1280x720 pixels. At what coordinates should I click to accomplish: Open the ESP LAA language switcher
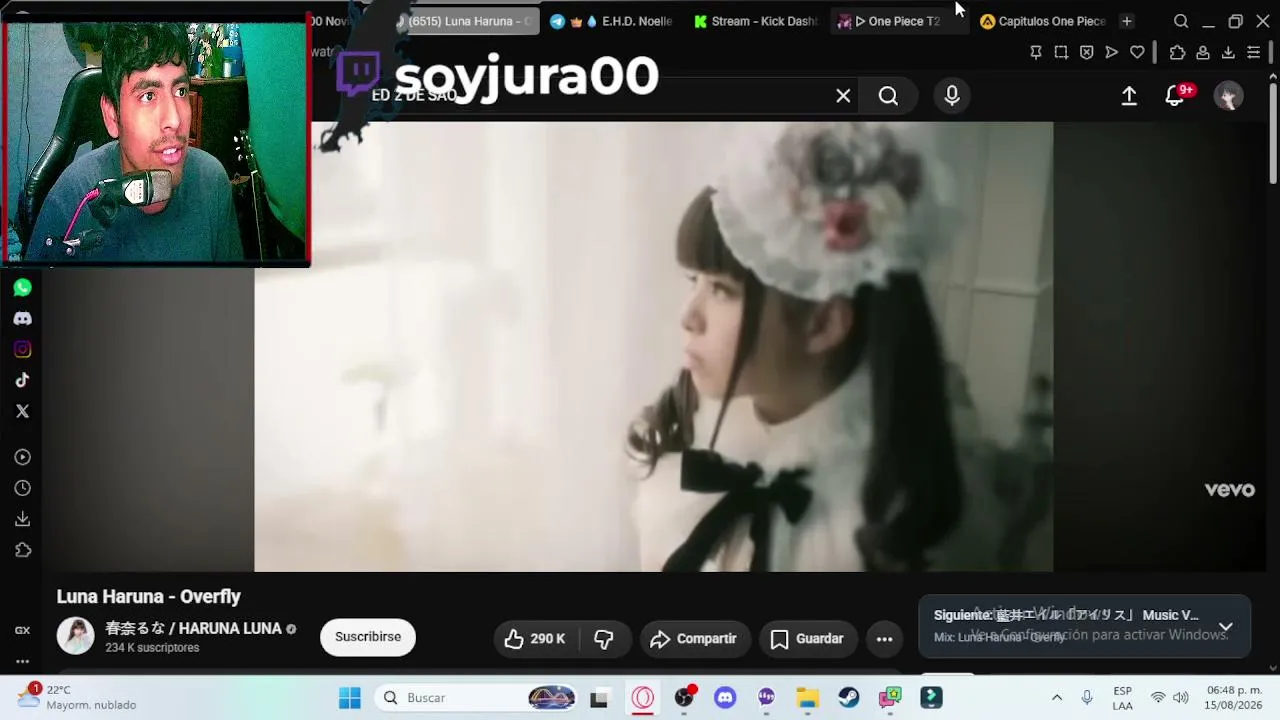(x=1123, y=698)
